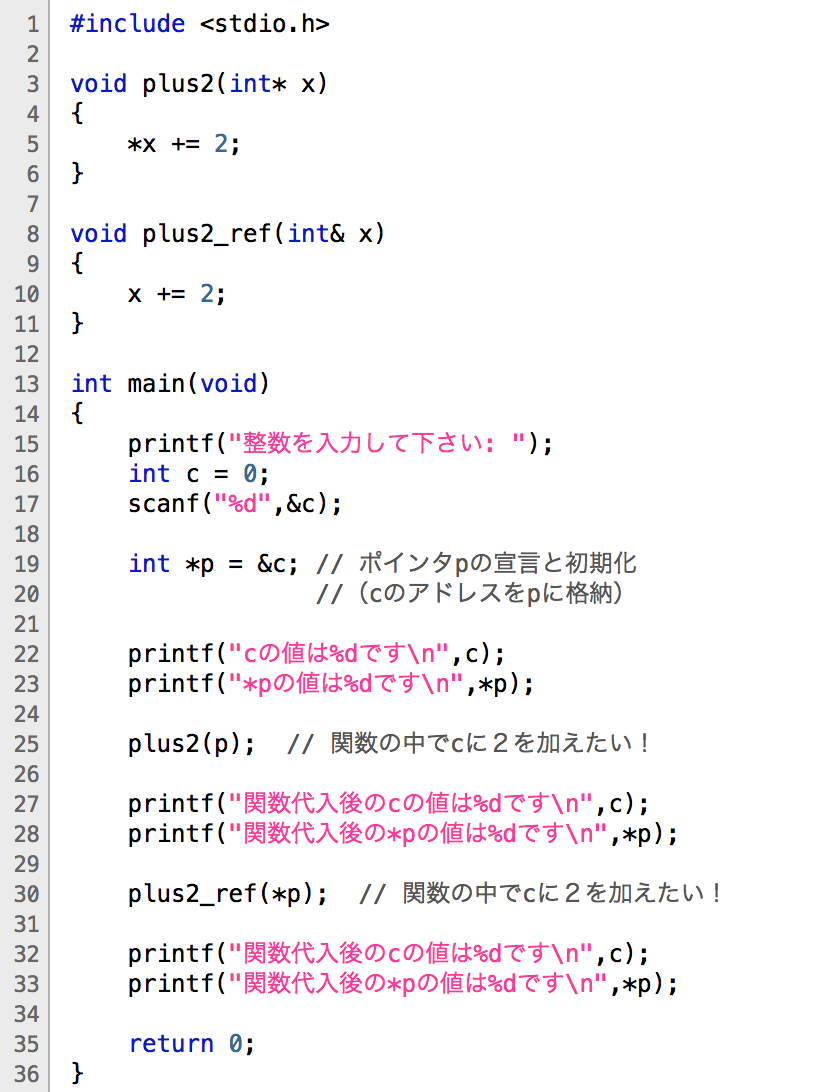Click opening brace on line 14
This screenshot has height=1092, width=816.
[77, 414]
